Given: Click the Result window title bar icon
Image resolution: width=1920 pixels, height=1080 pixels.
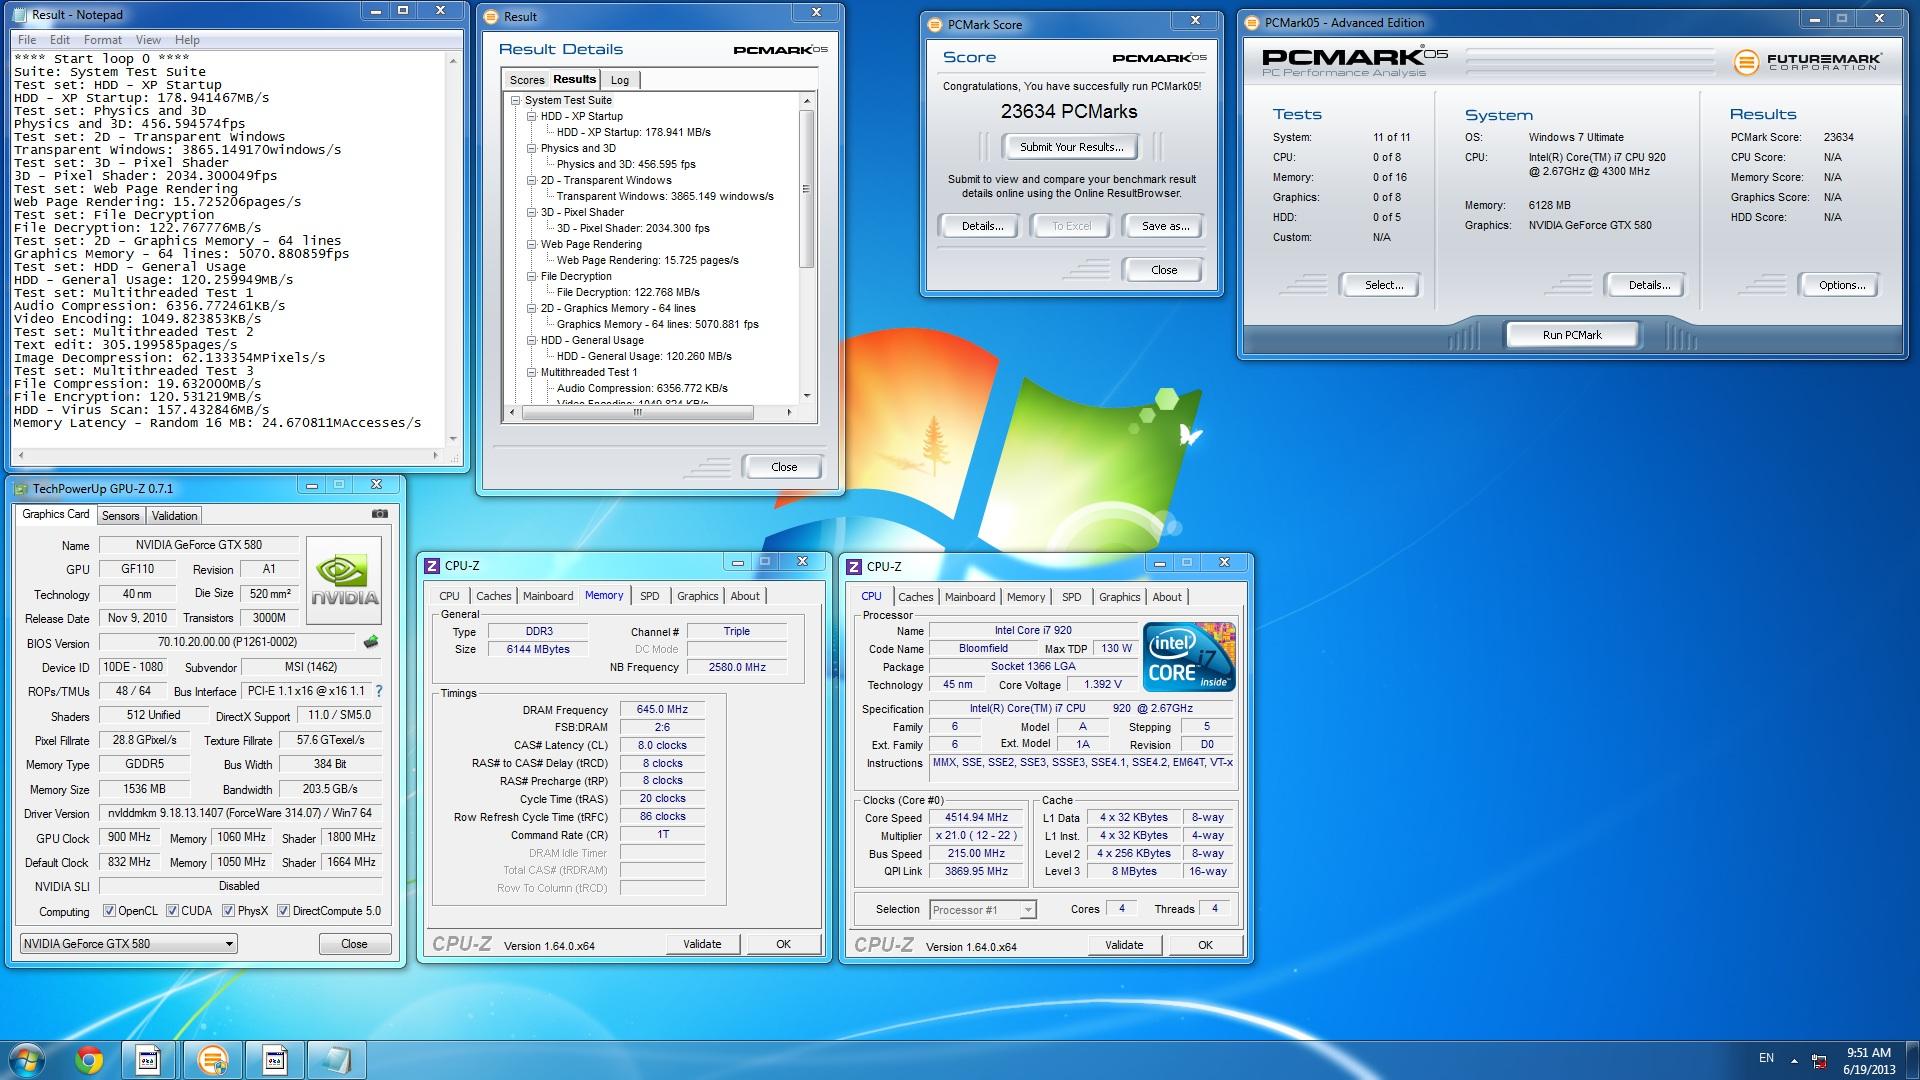Looking at the screenshot, I should (x=491, y=16).
